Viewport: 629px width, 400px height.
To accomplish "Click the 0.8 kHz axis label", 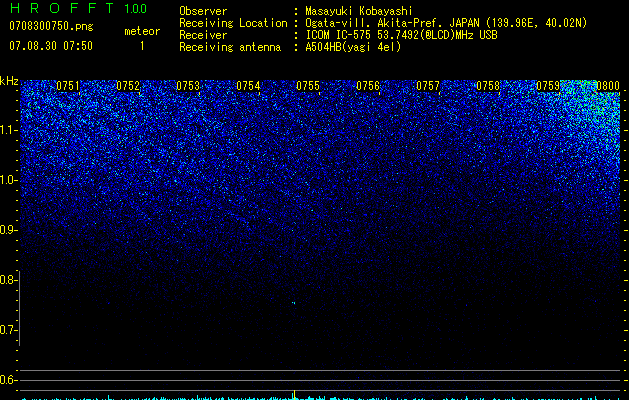I will (8, 280).
